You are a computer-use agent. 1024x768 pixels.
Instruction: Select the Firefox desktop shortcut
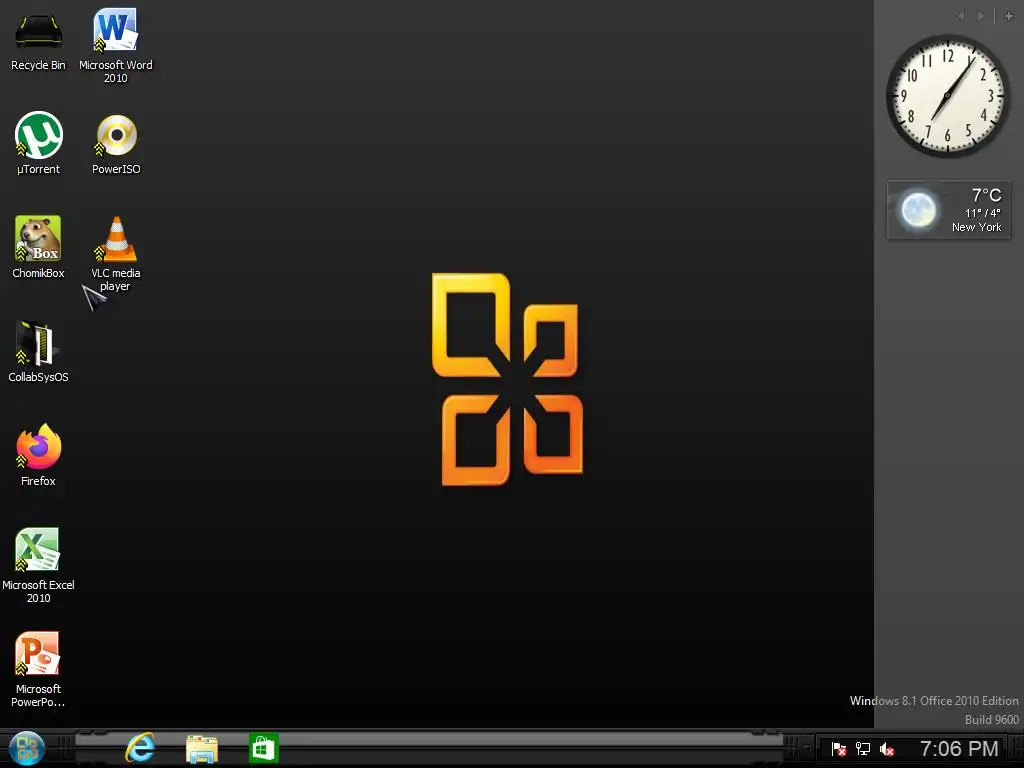(x=39, y=455)
